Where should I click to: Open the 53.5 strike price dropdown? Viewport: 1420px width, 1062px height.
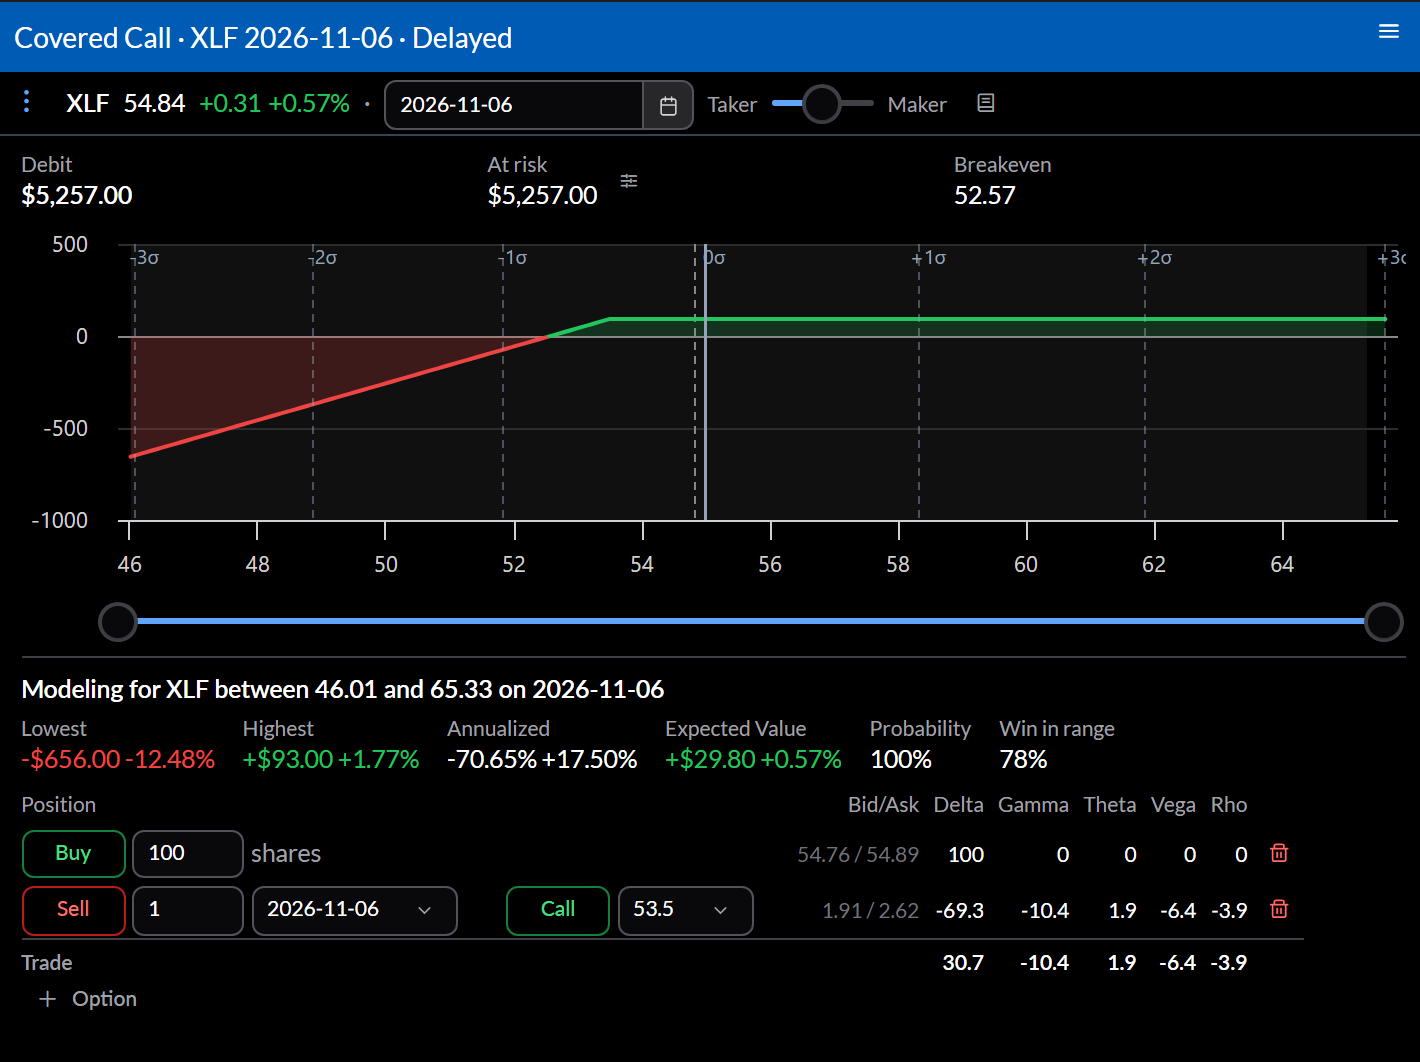[686, 910]
